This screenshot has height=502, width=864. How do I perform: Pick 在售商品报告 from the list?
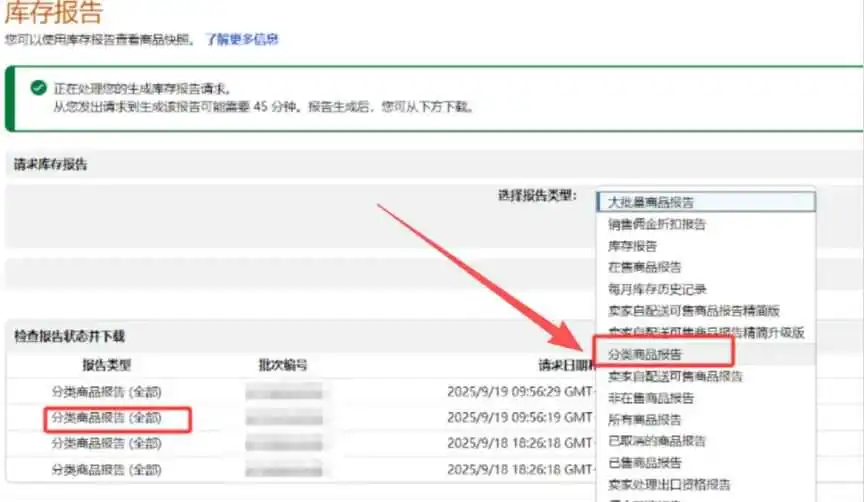tap(644, 267)
